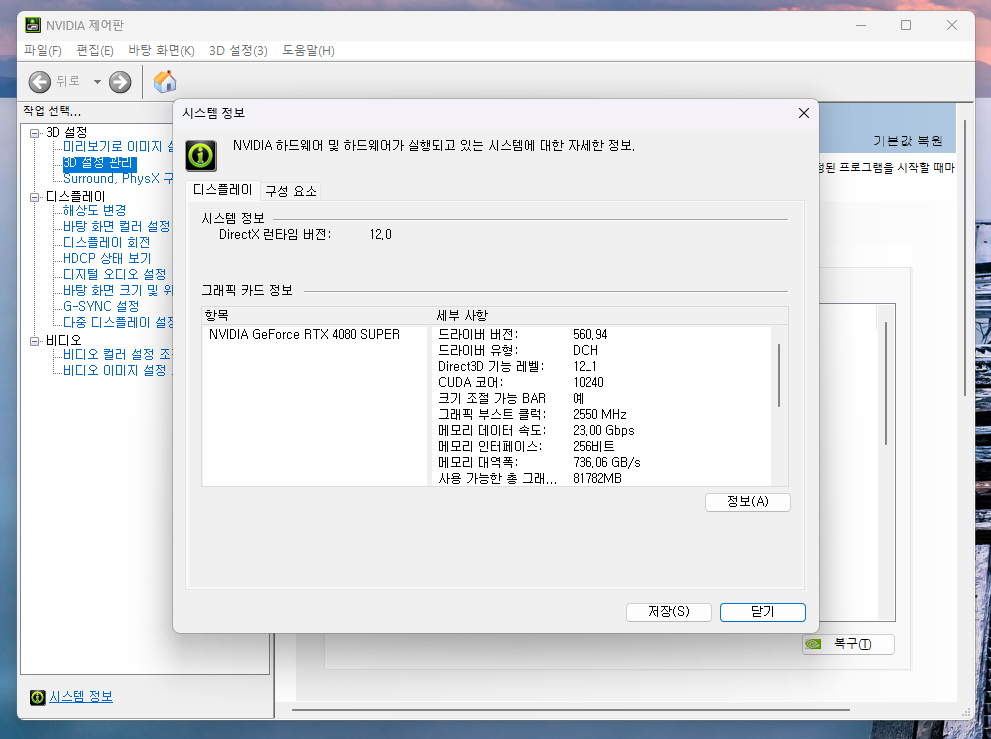The image size is (991, 739).
Task: Open 디지털 오디오 설정 tree item
Action: click(114, 274)
